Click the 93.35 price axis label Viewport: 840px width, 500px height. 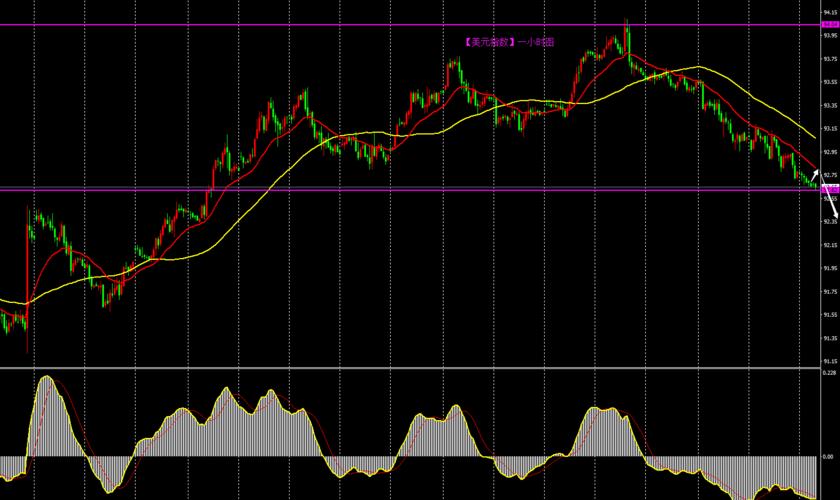829,105
